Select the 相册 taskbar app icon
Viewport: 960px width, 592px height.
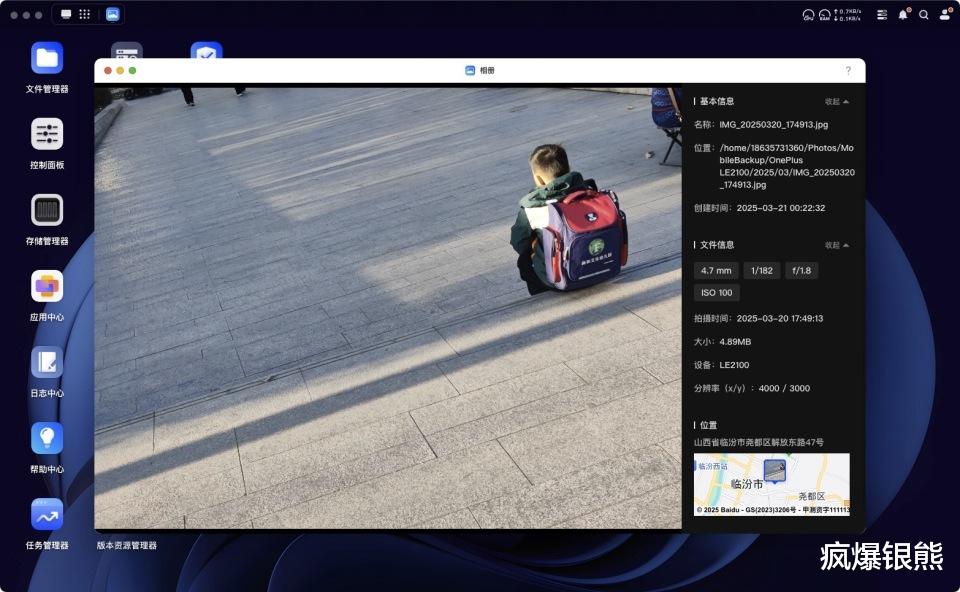[112, 14]
